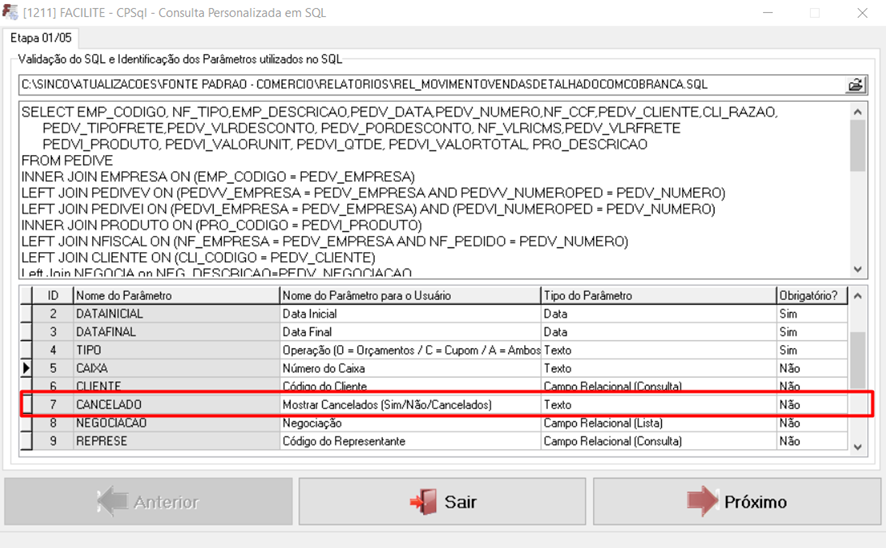Open the SQL file browse folder icon
Screen dimensions: 886x548
coord(855,85)
